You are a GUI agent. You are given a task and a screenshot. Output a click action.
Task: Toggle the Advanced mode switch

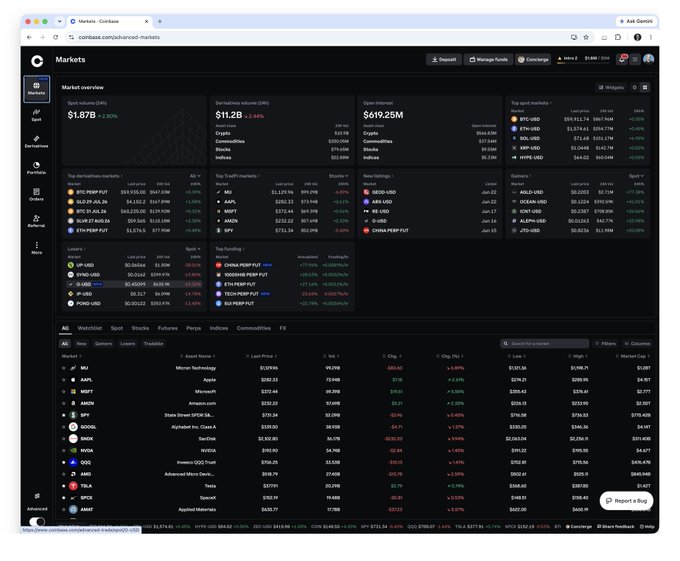pyautogui.click(x=37, y=522)
